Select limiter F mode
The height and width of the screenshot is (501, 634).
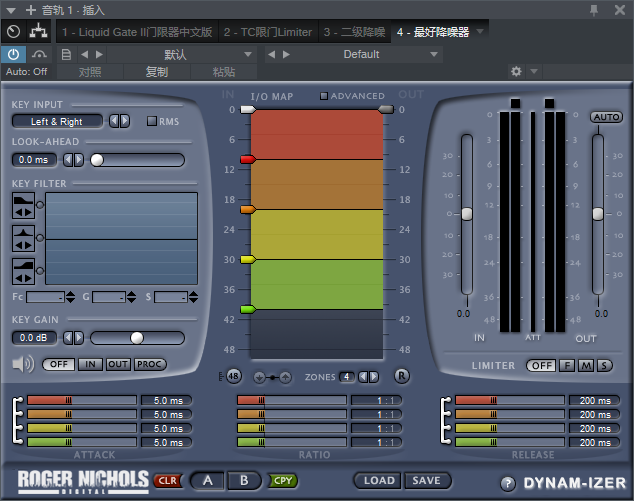tap(567, 366)
